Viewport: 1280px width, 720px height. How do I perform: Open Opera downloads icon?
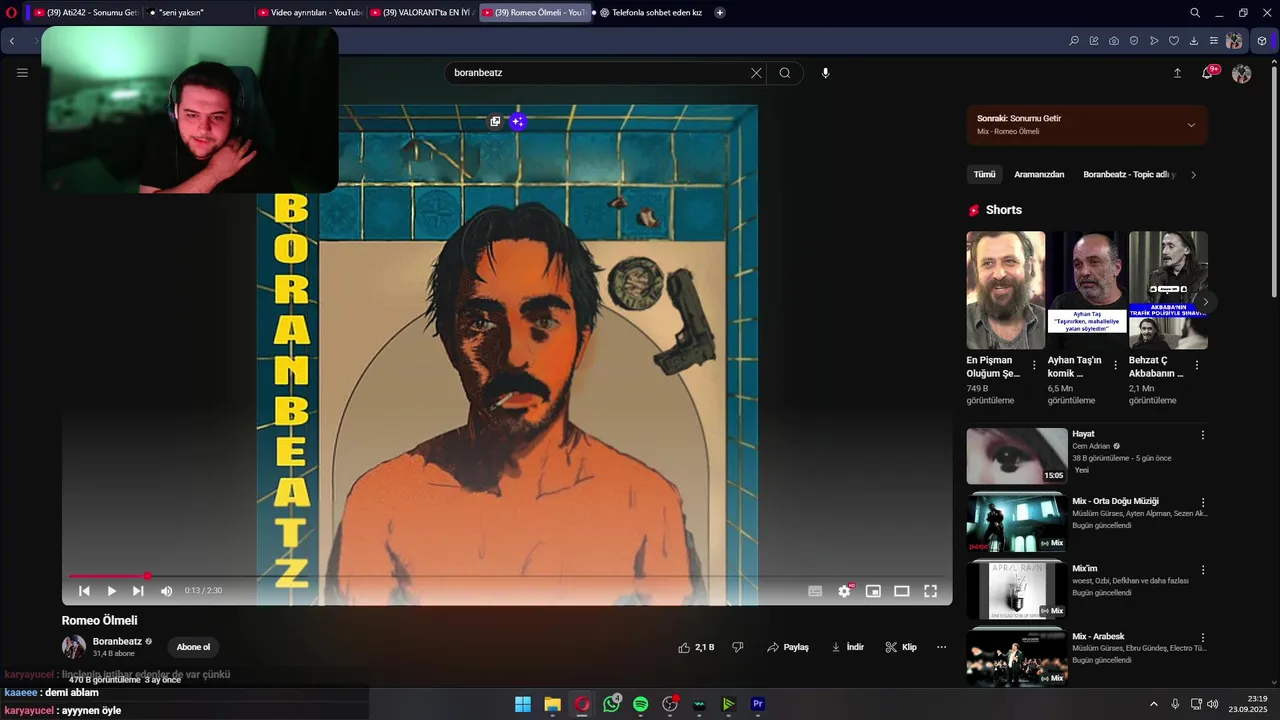click(x=1194, y=41)
